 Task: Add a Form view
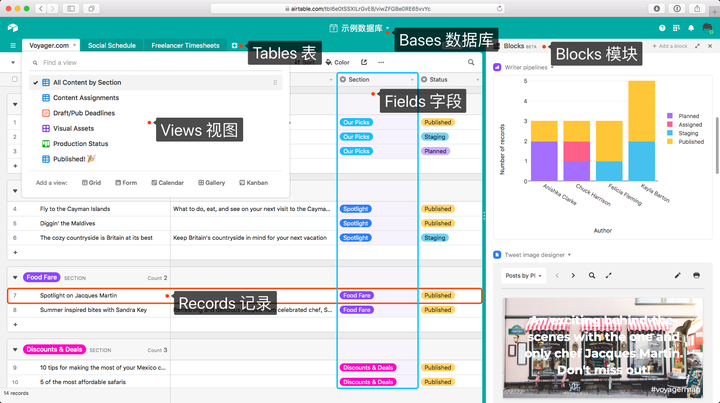coord(126,183)
